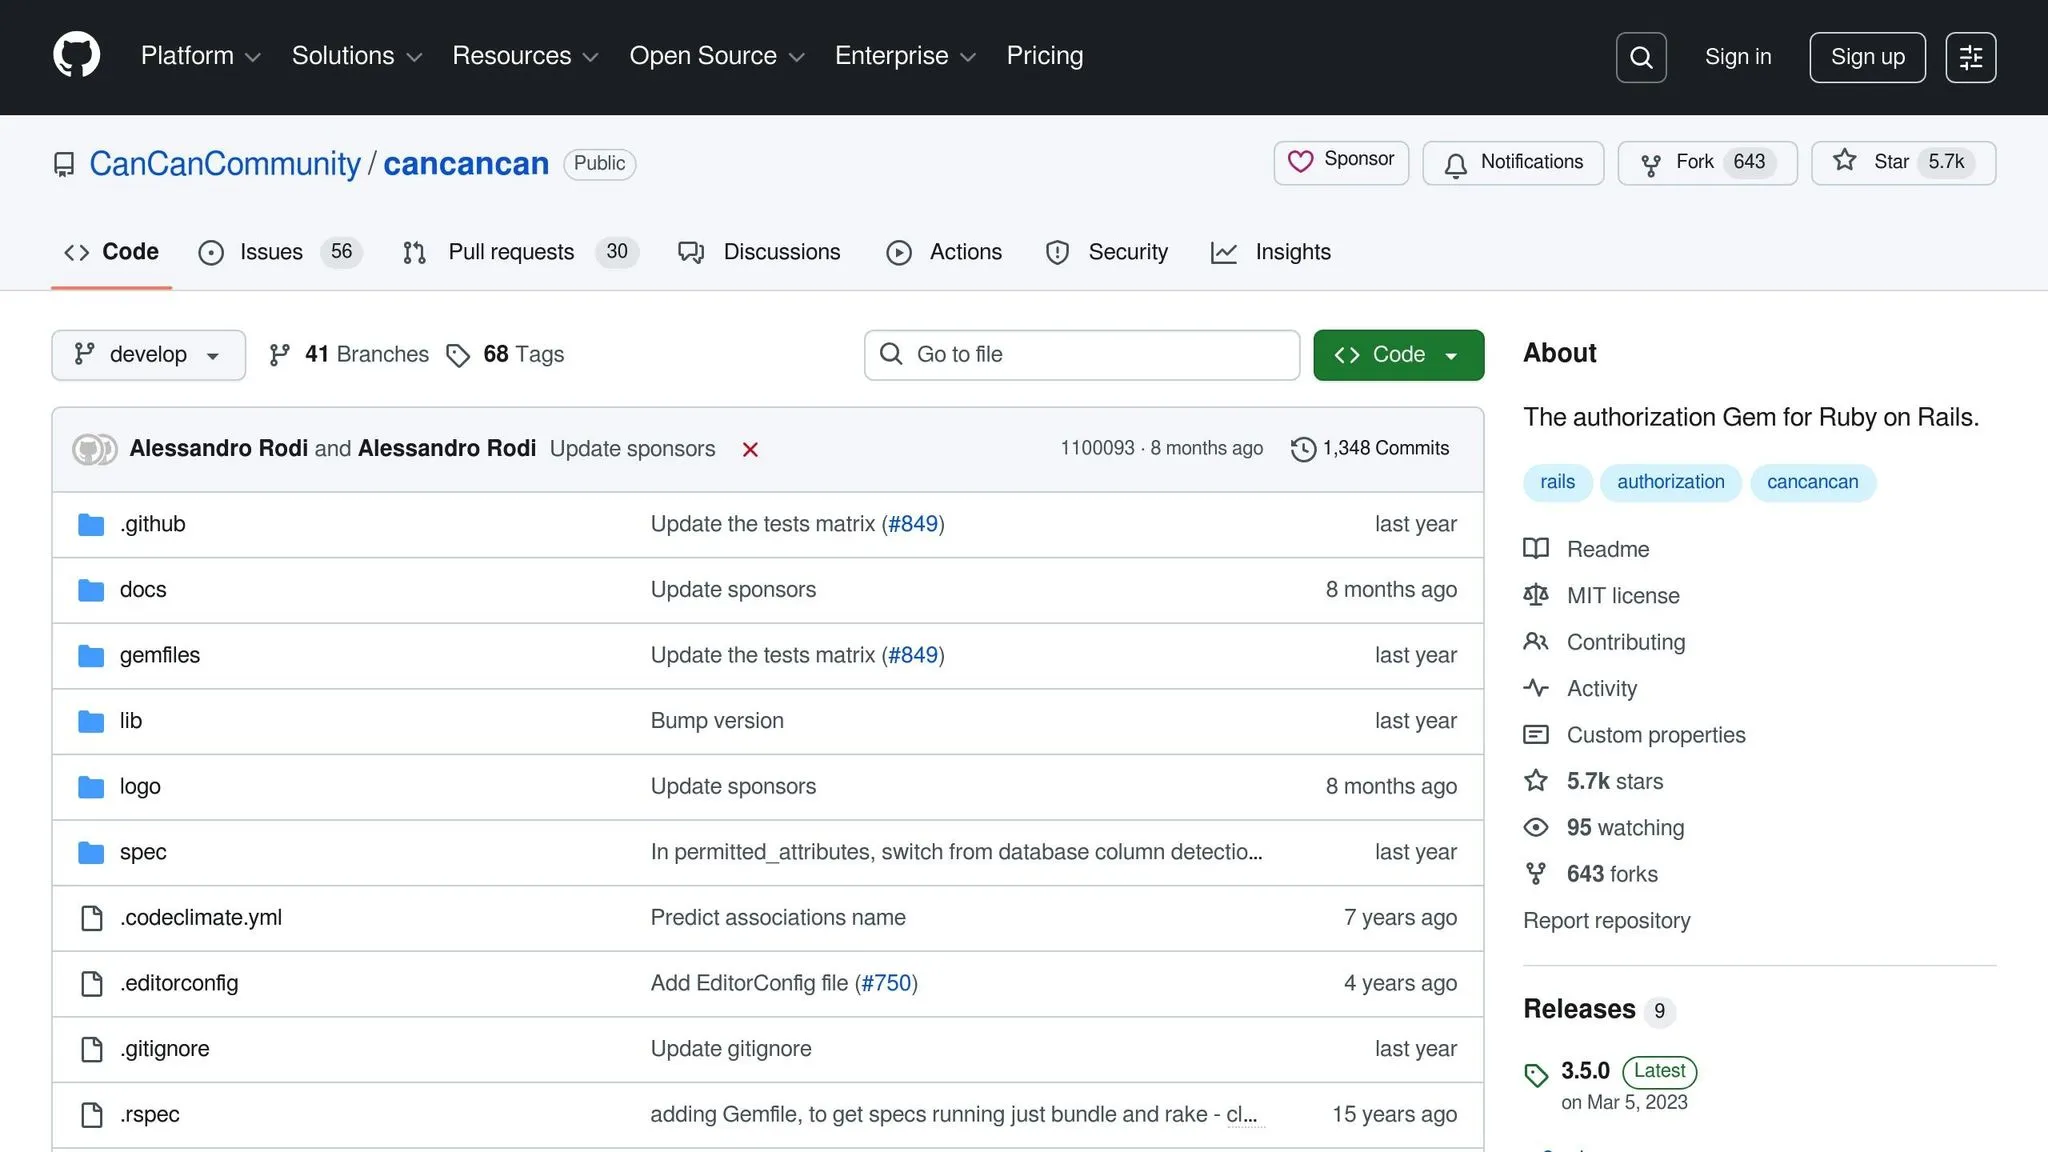This screenshot has width=2048, height=1152.
Task: View the Insights tab
Action: click(1270, 252)
